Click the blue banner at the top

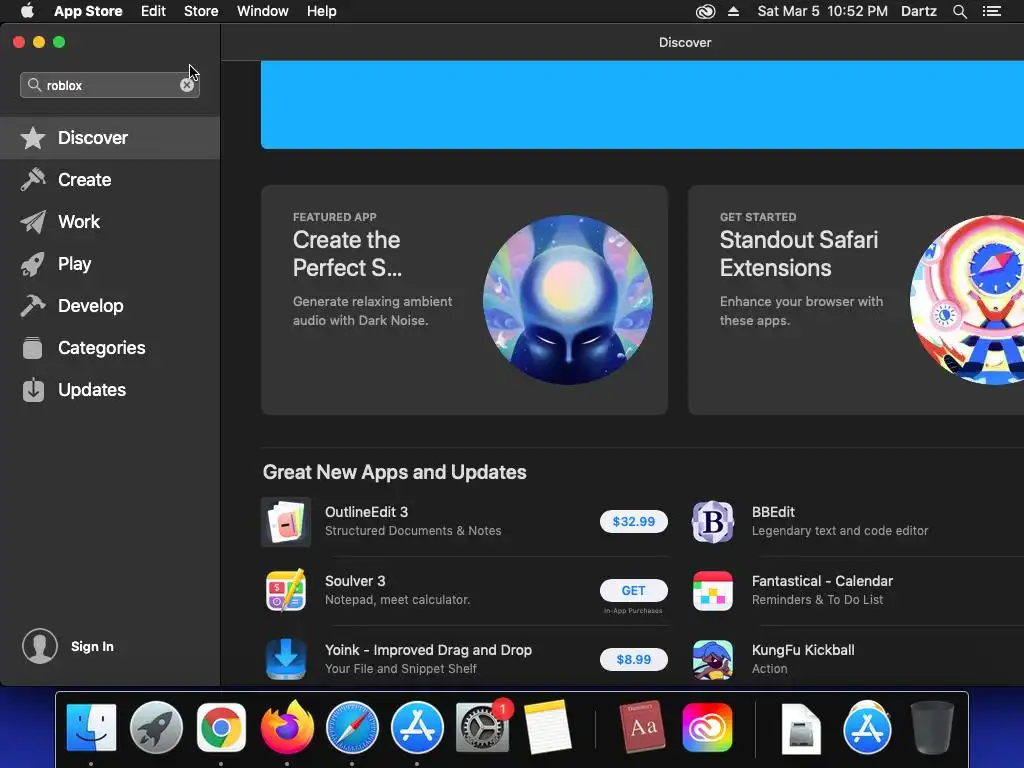tap(642, 104)
